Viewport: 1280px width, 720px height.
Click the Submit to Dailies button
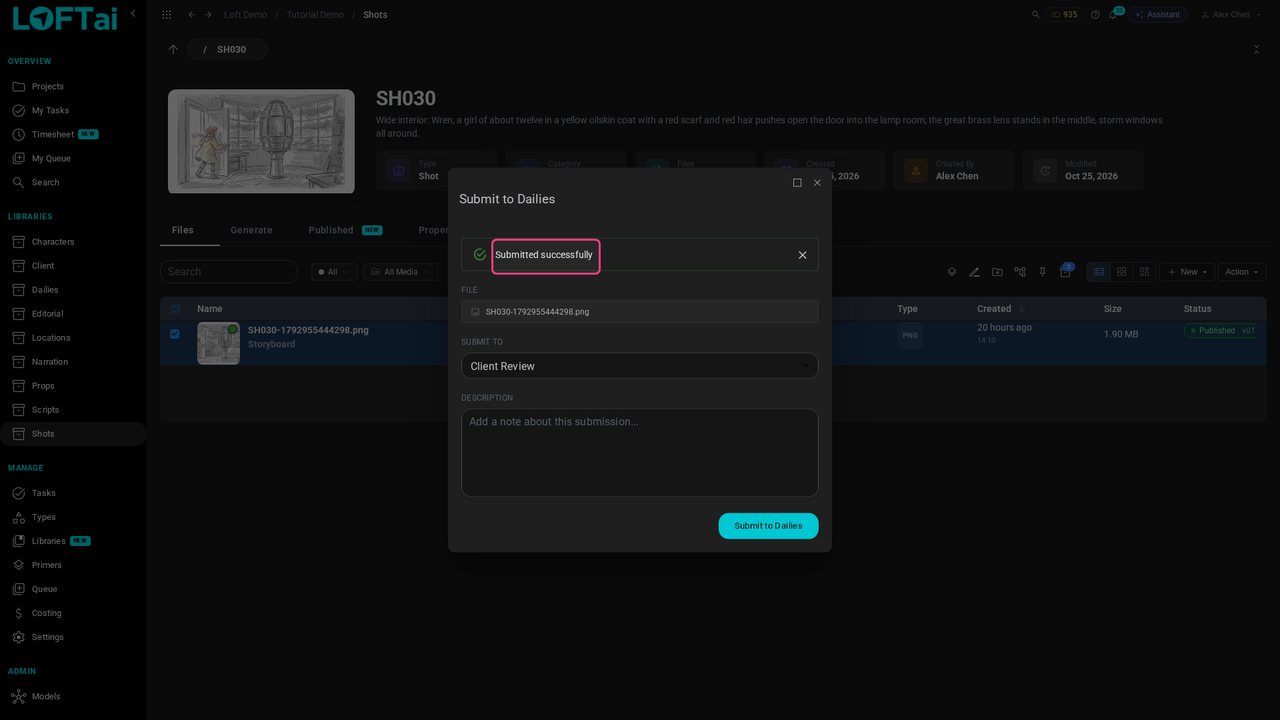pos(768,526)
